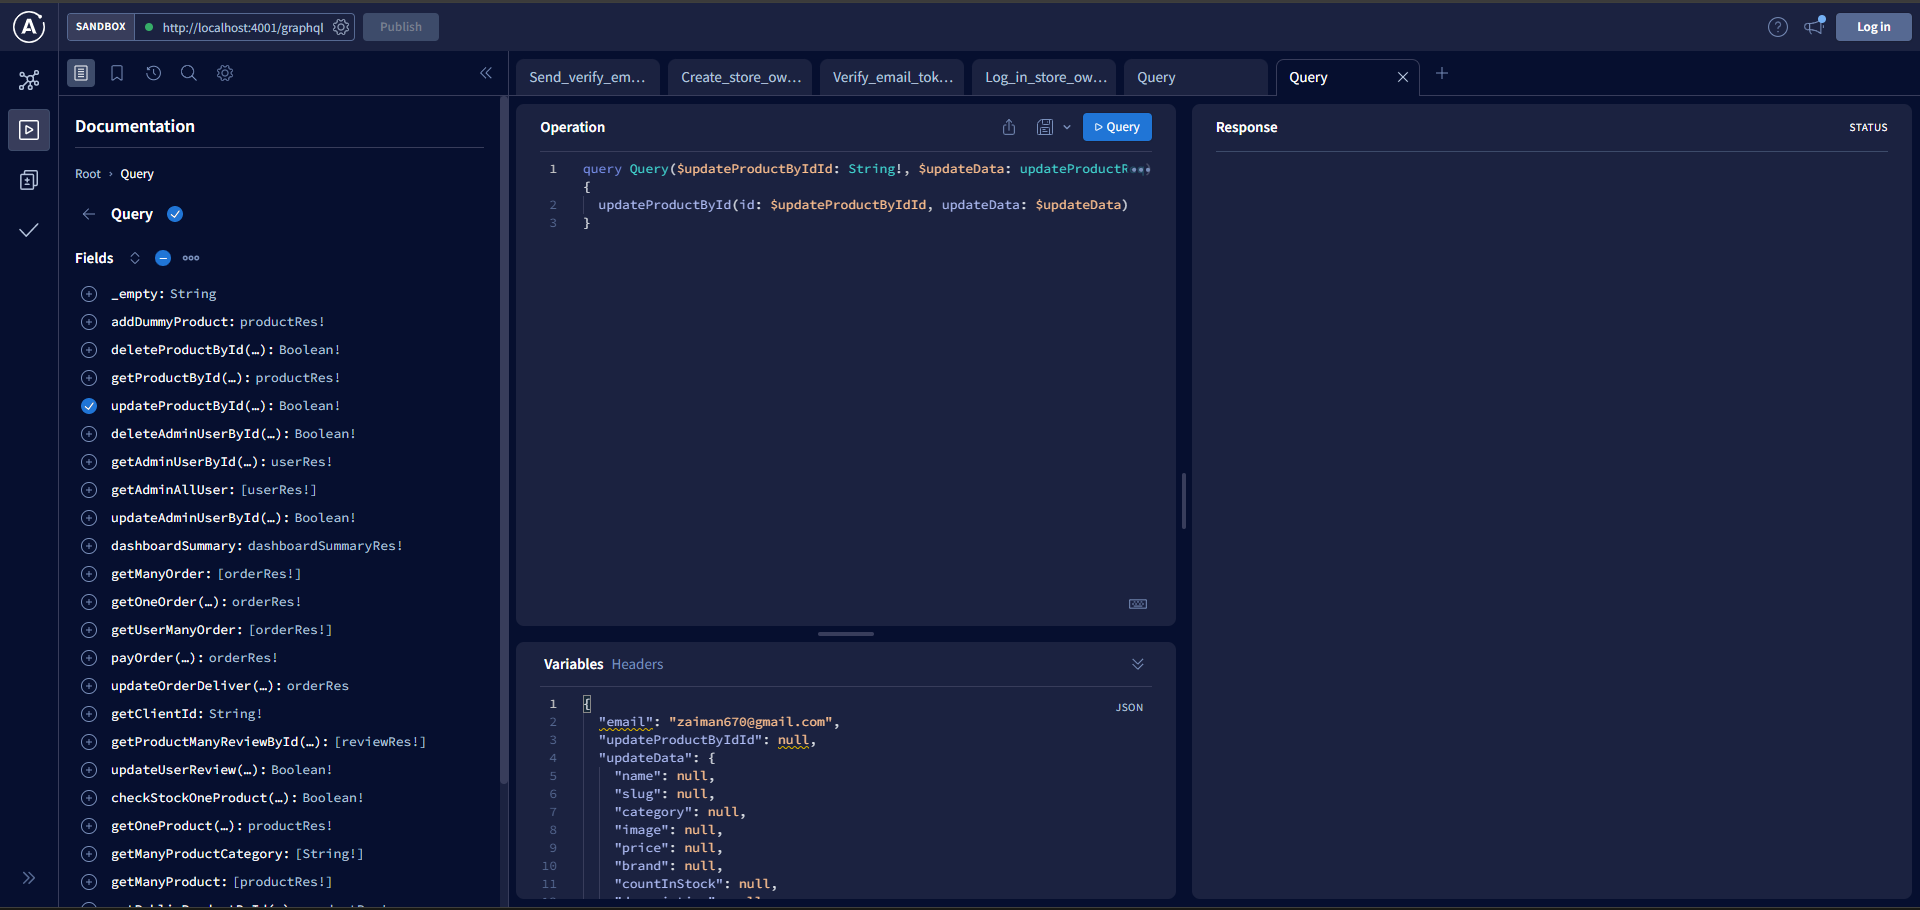Open the Documentation settings gear icon
Viewport: 1920px width, 910px height.
(225, 73)
